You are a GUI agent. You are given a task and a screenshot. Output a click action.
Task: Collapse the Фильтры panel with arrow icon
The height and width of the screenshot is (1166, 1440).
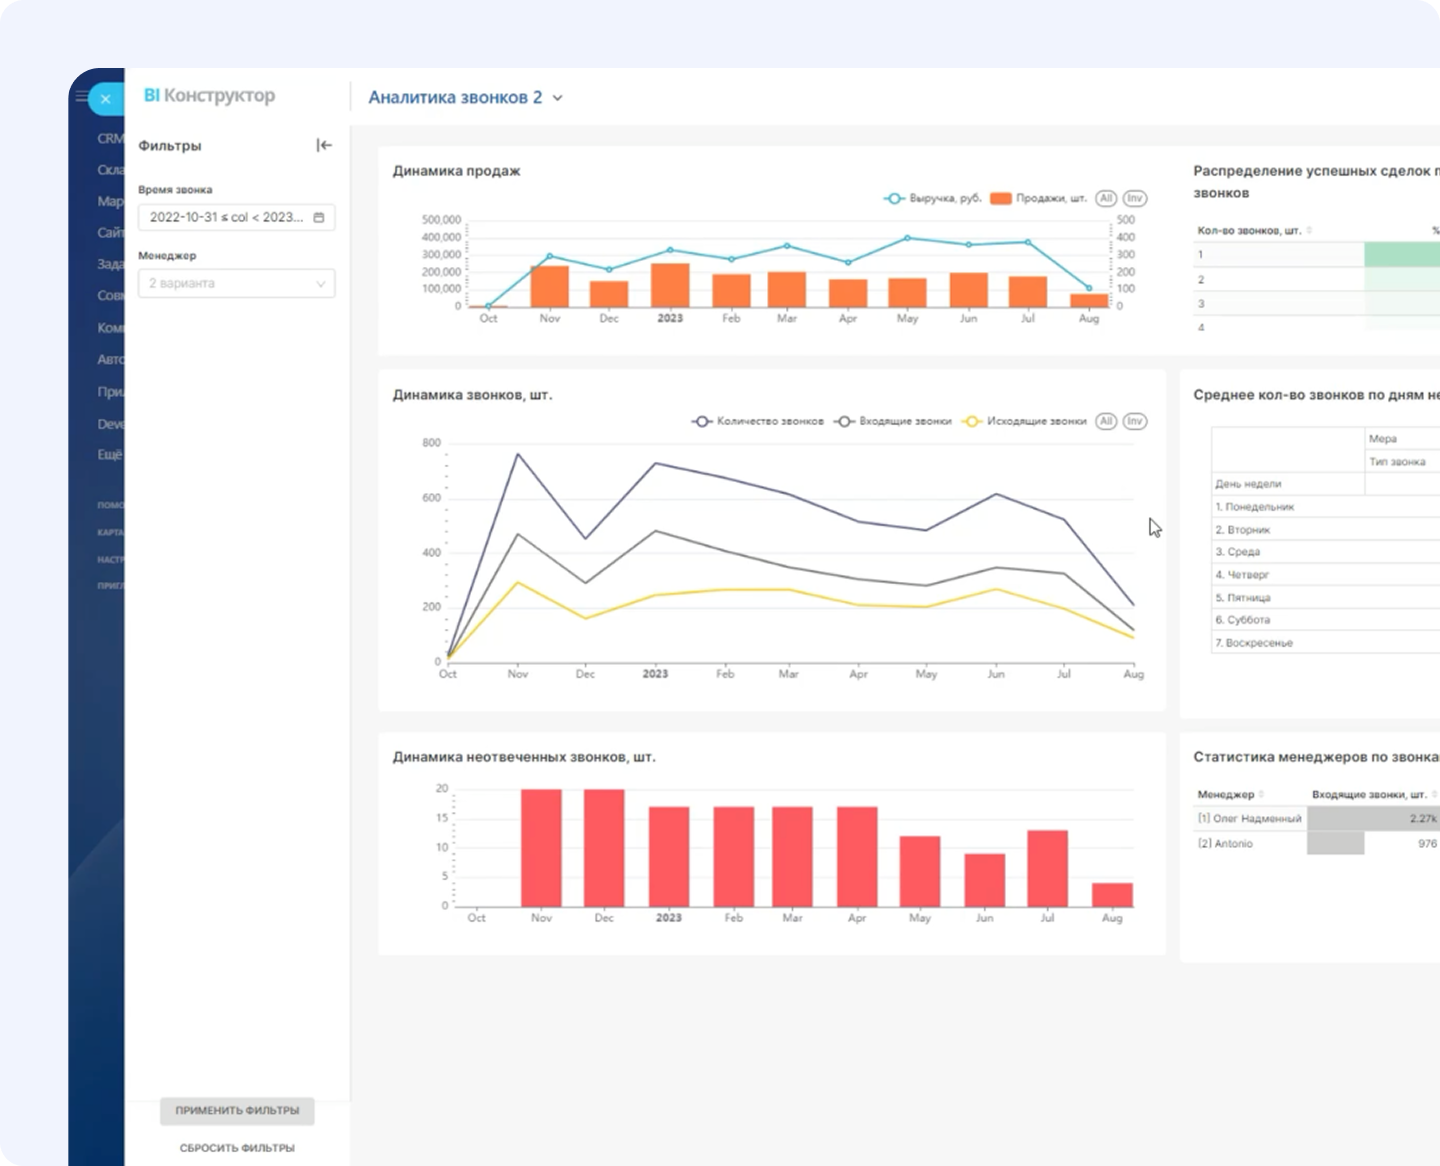pyautogui.click(x=324, y=146)
